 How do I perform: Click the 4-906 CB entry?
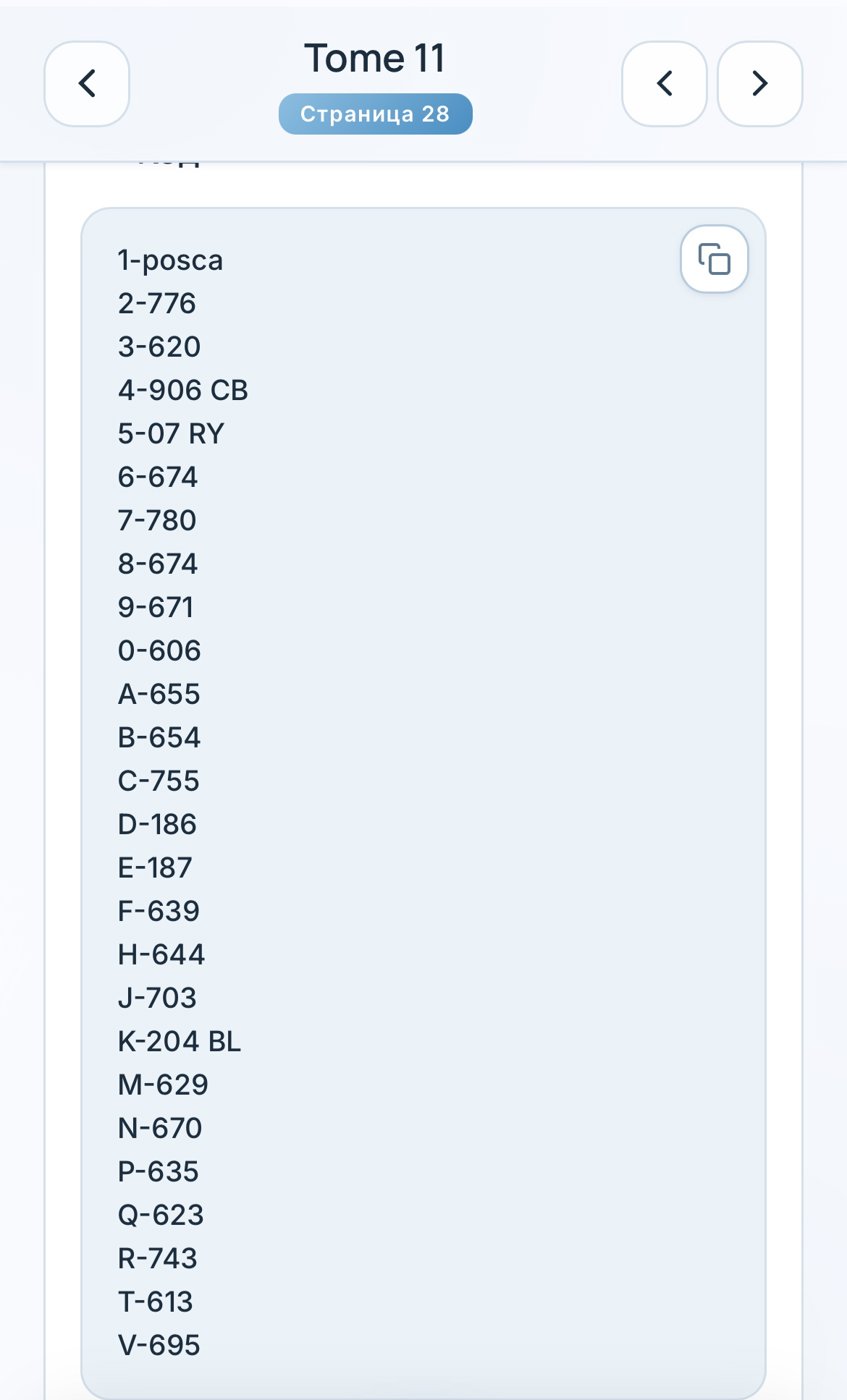[183, 390]
